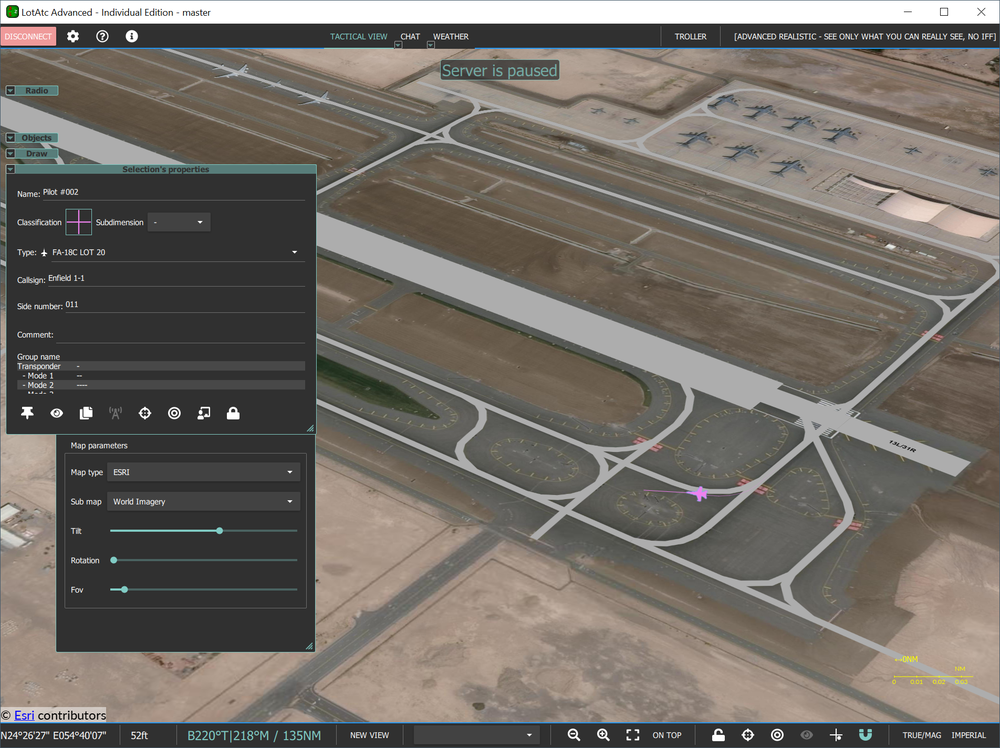This screenshot has height=748, width=1000.
Task: Open the WEATHER tab dropdown arrow
Action: (430, 45)
